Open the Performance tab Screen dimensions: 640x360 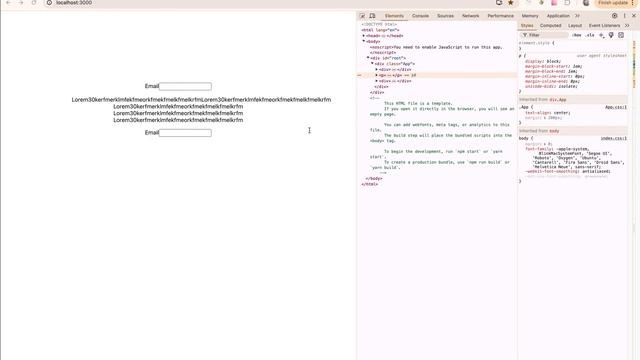click(x=500, y=16)
